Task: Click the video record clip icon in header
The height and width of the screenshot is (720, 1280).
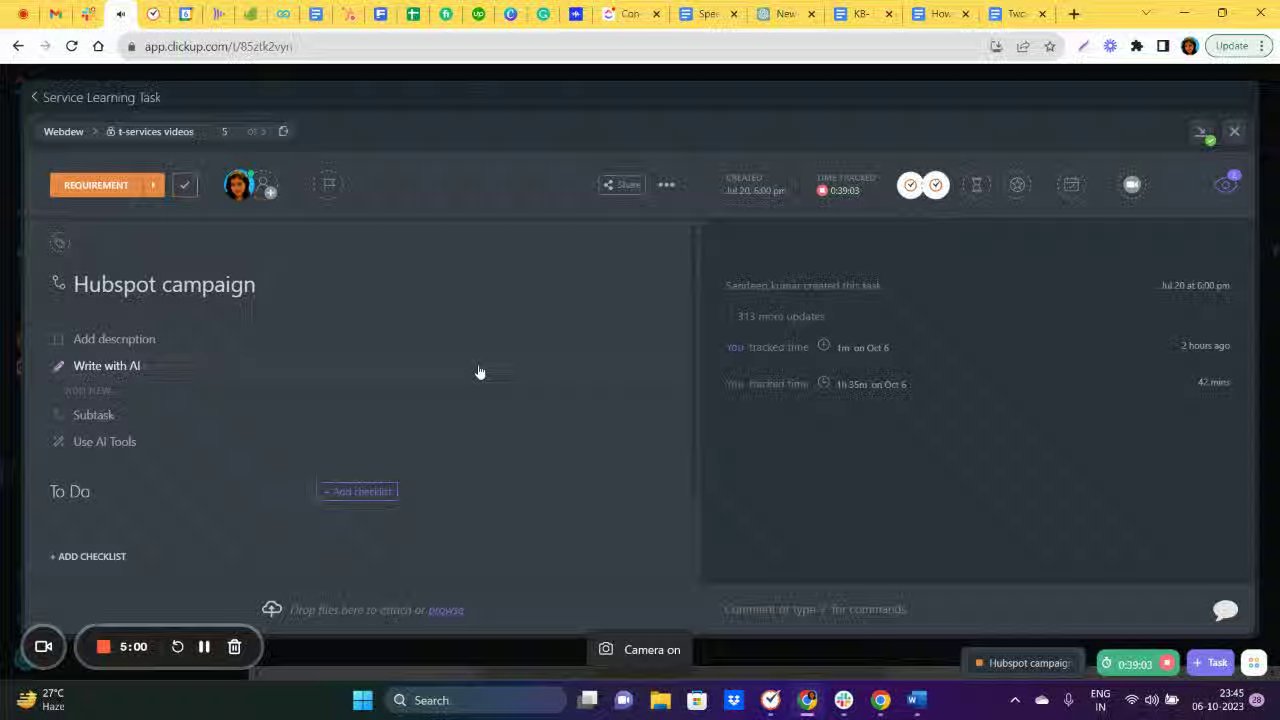Action: click(x=1132, y=184)
